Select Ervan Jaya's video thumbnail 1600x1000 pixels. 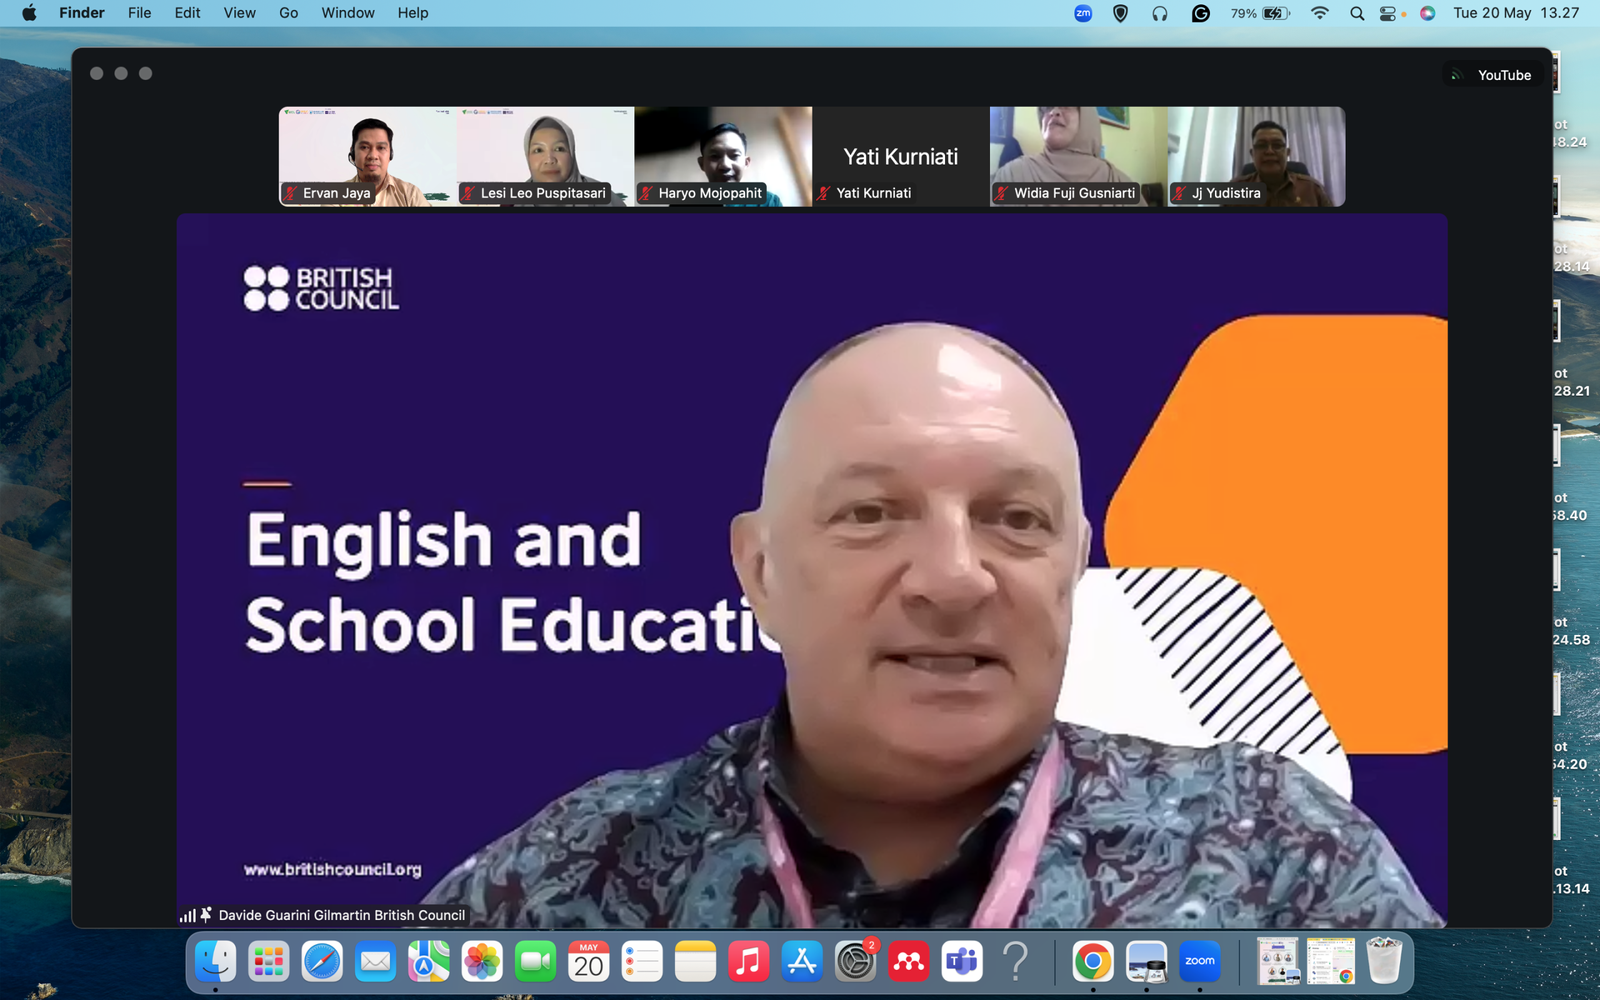[x=367, y=156]
